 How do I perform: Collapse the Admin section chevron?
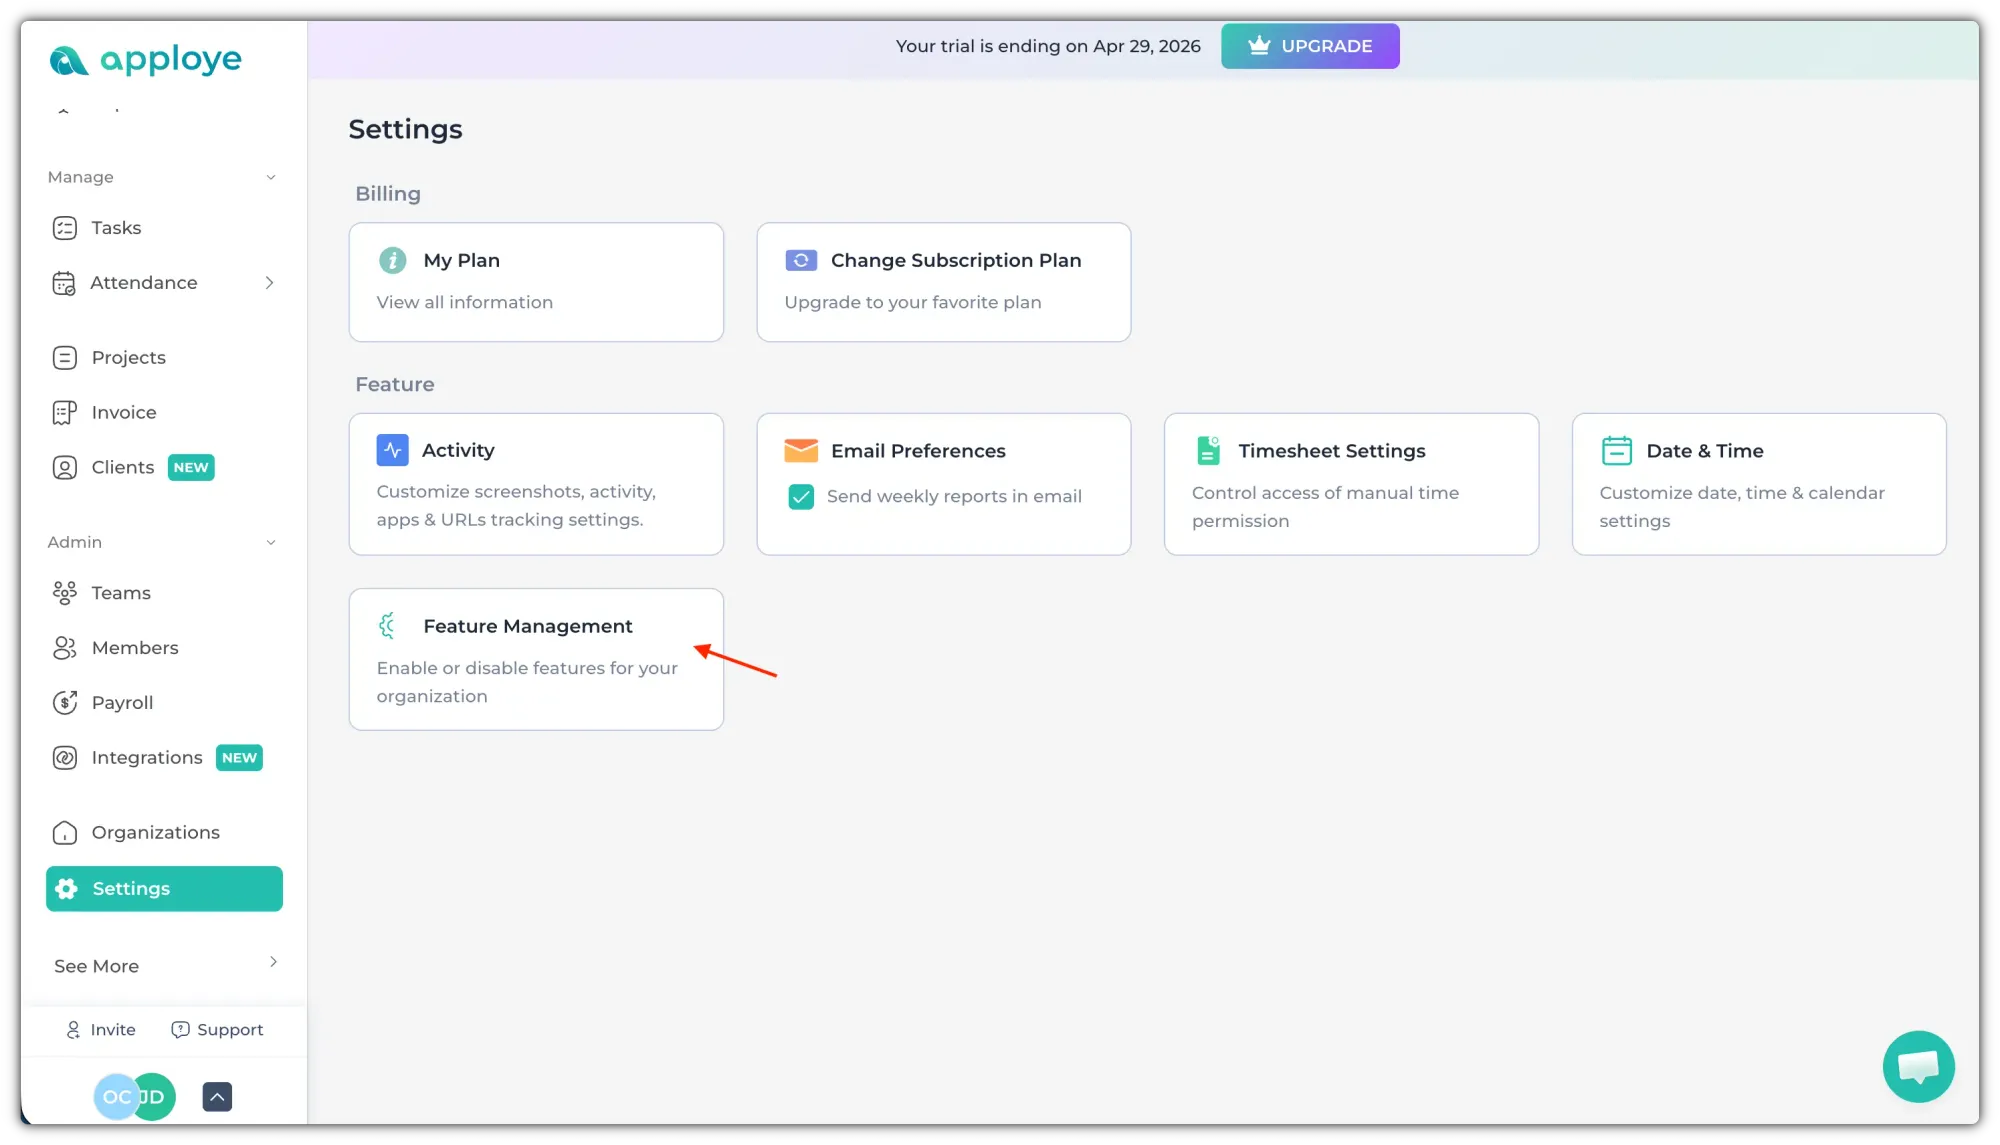pyautogui.click(x=270, y=542)
